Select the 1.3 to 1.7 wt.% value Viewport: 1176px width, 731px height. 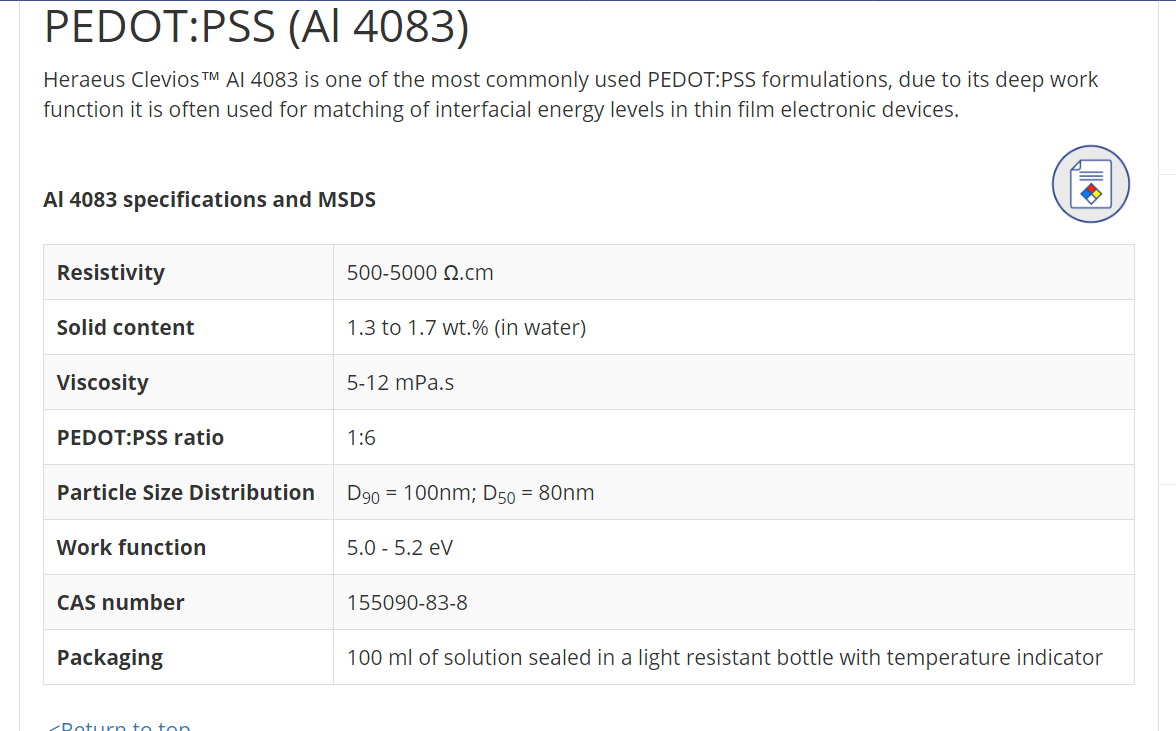click(466, 327)
